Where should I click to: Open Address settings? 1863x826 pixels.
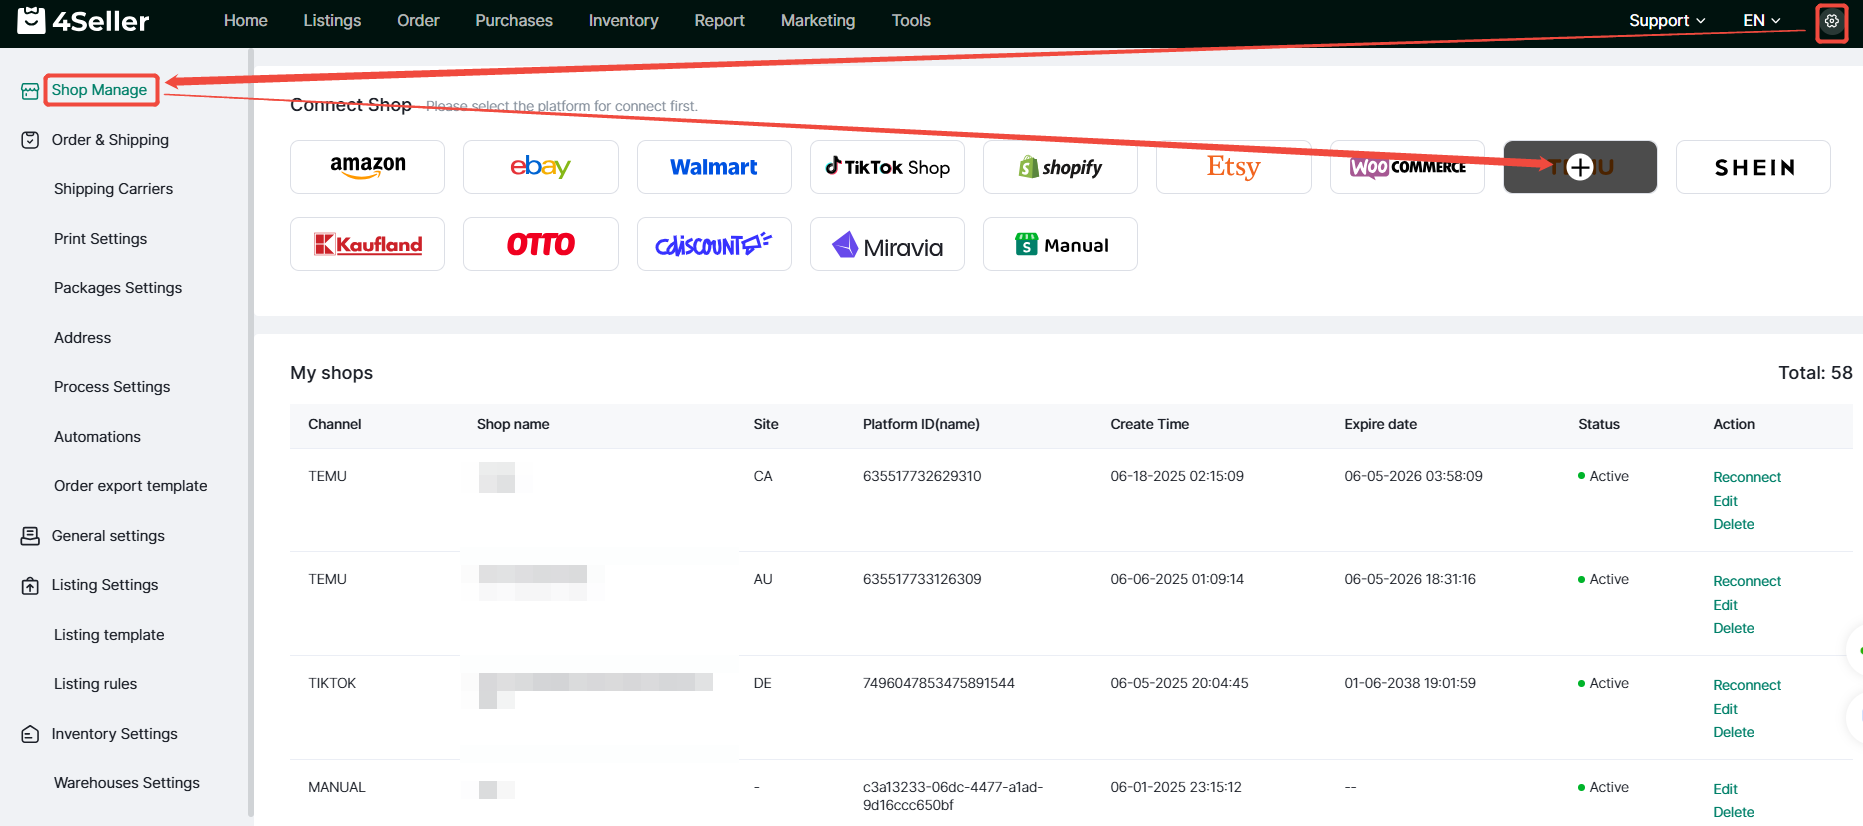82,338
